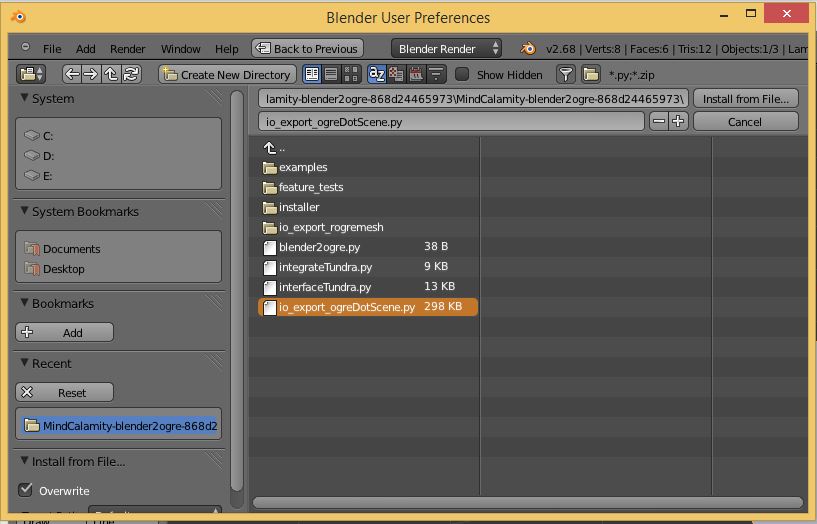Image resolution: width=817 pixels, height=524 pixels.
Task: Increment file name number plus button
Action: point(678,122)
